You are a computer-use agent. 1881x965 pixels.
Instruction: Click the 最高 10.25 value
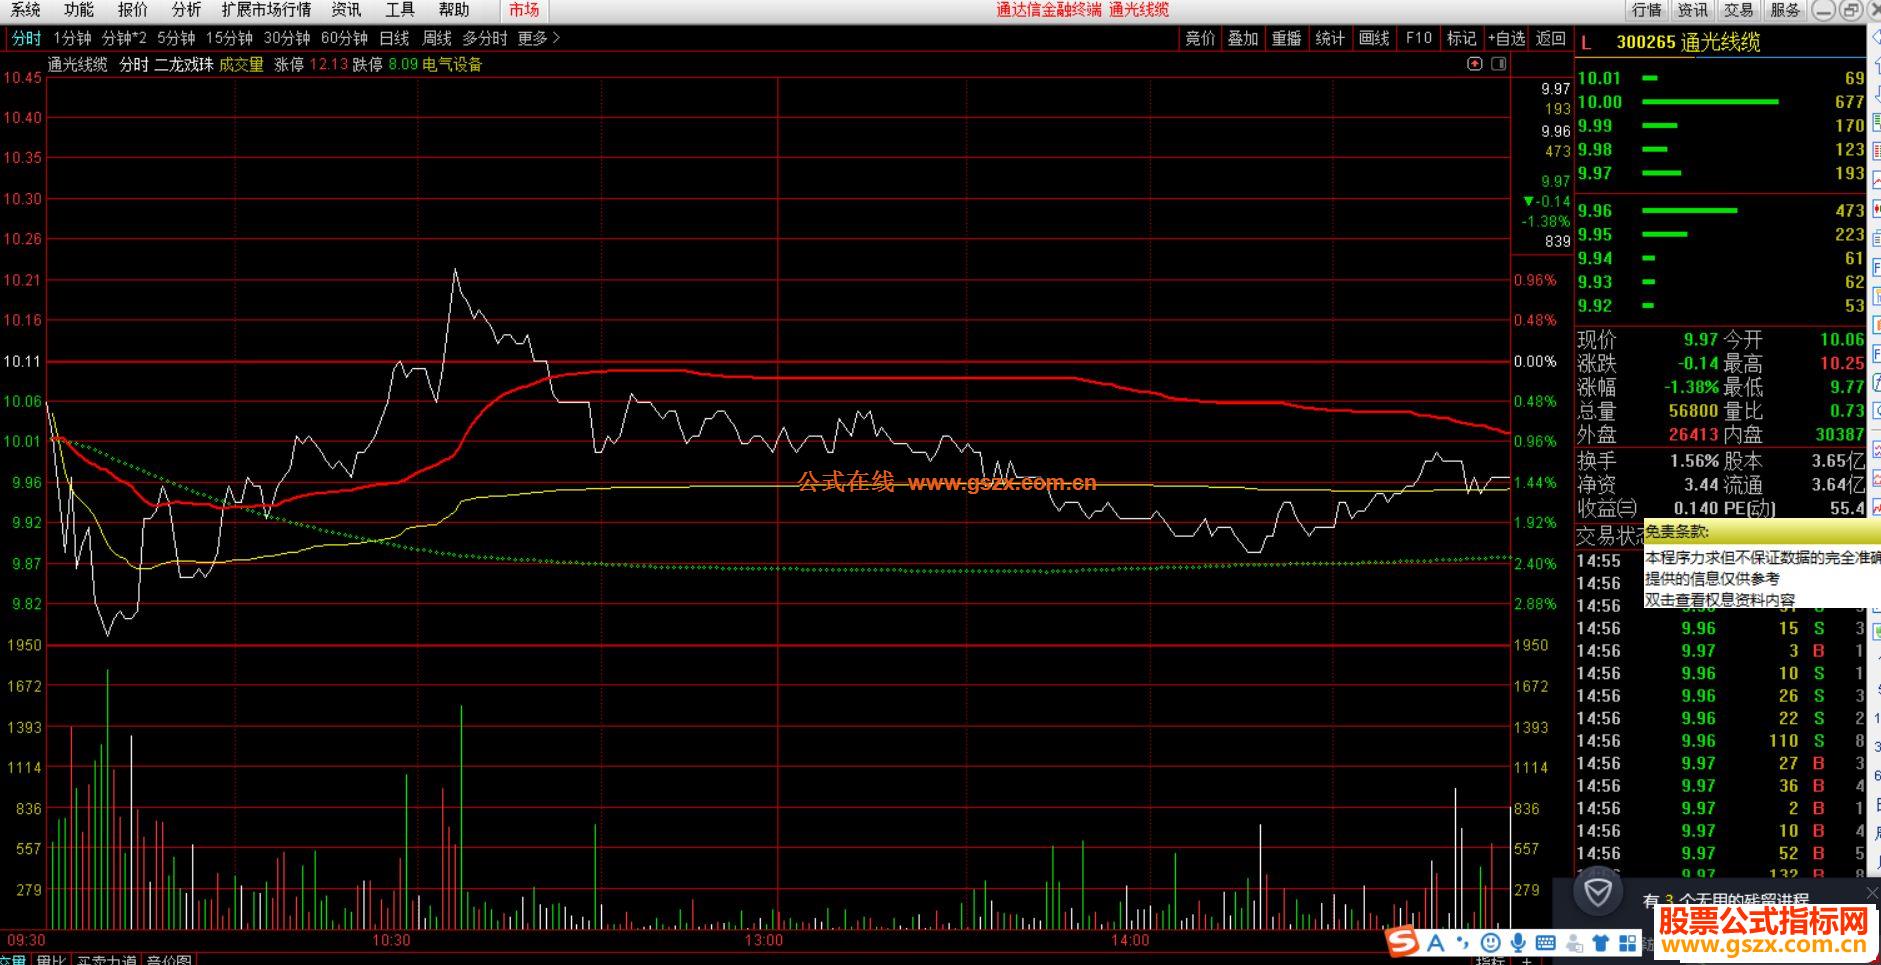tap(1842, 364)
